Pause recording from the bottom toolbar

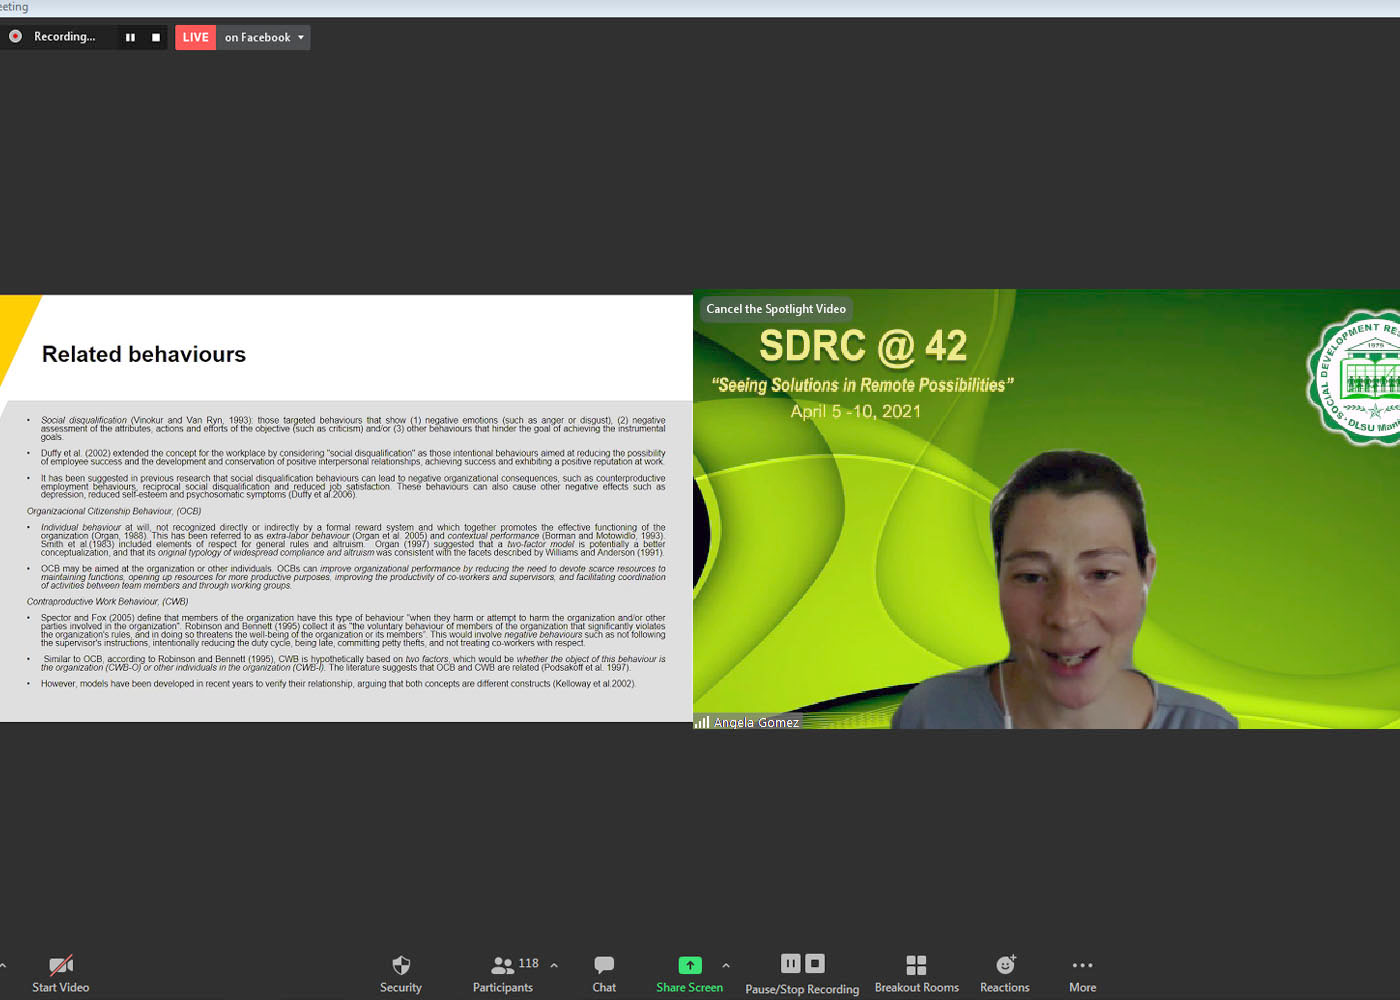pos(790,964)
